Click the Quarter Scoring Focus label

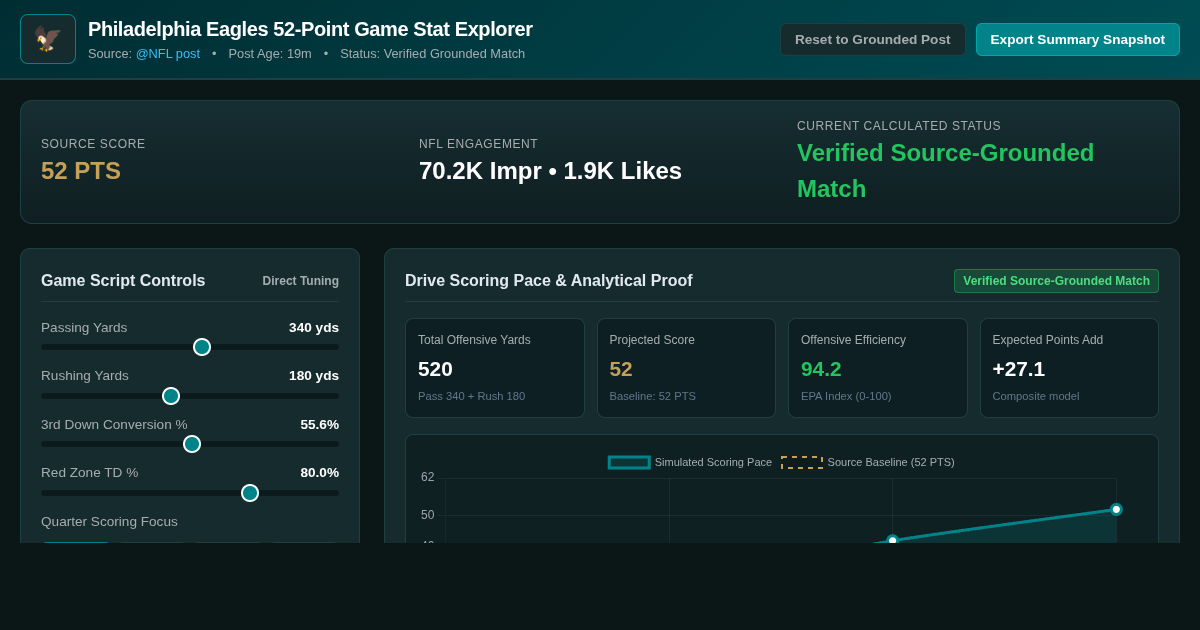(x=109, y=521)
